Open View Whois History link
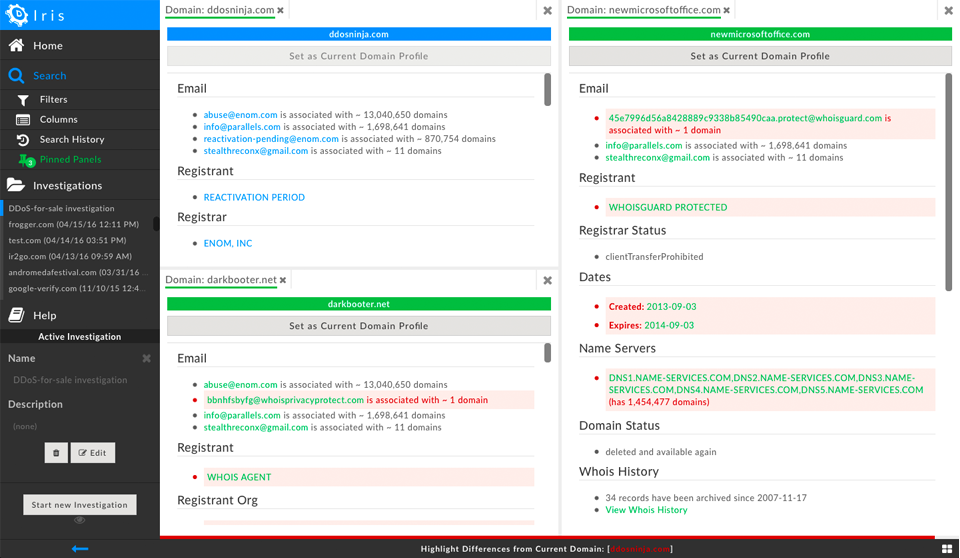The image size is (960, 558). pos(646,510)
